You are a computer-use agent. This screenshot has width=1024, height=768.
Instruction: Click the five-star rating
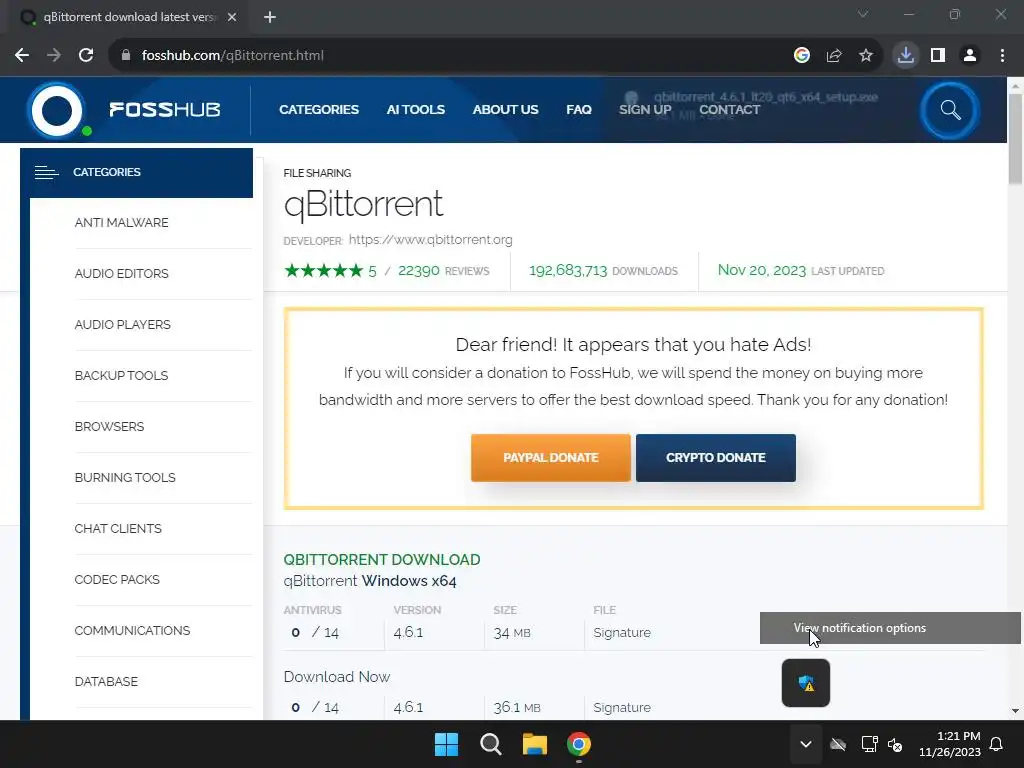(x=323, y=270)
